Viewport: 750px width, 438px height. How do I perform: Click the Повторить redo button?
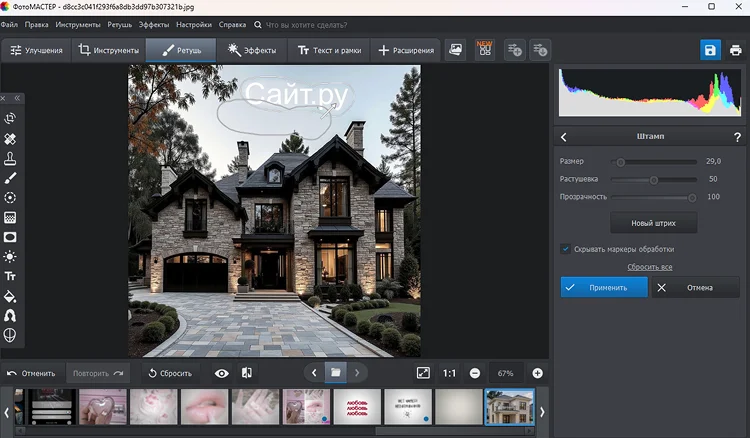point(98,373)
